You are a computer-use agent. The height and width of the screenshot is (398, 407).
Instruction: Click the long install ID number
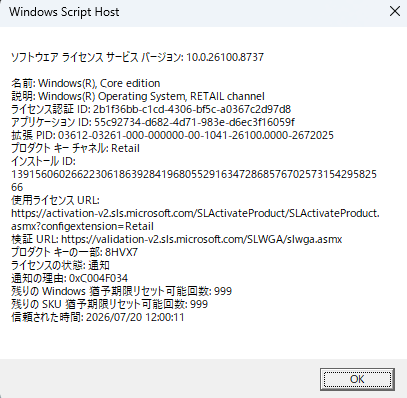[194, 181]
